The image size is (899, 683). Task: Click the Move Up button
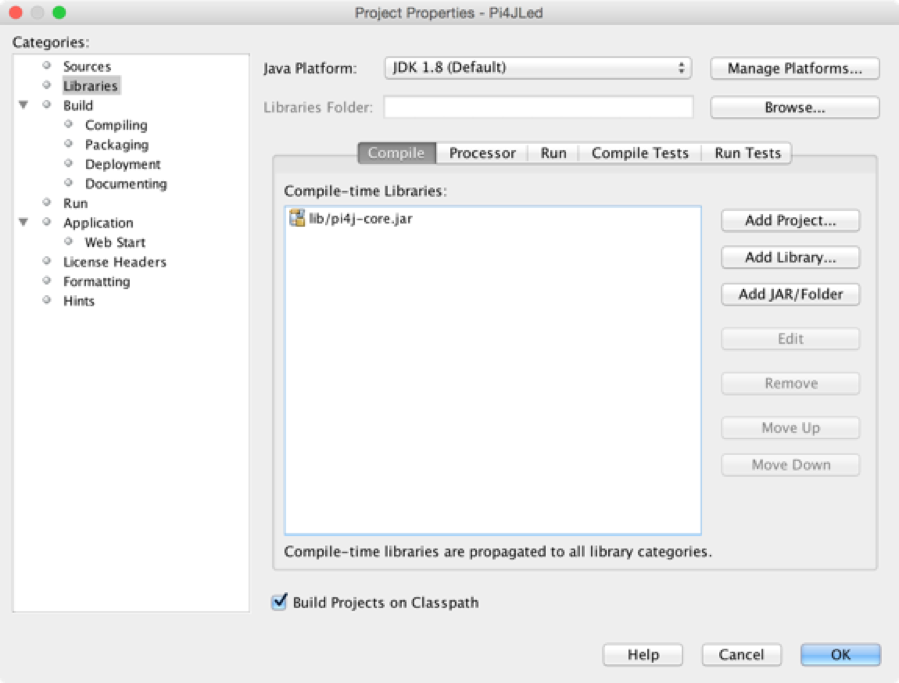[791, 428]
